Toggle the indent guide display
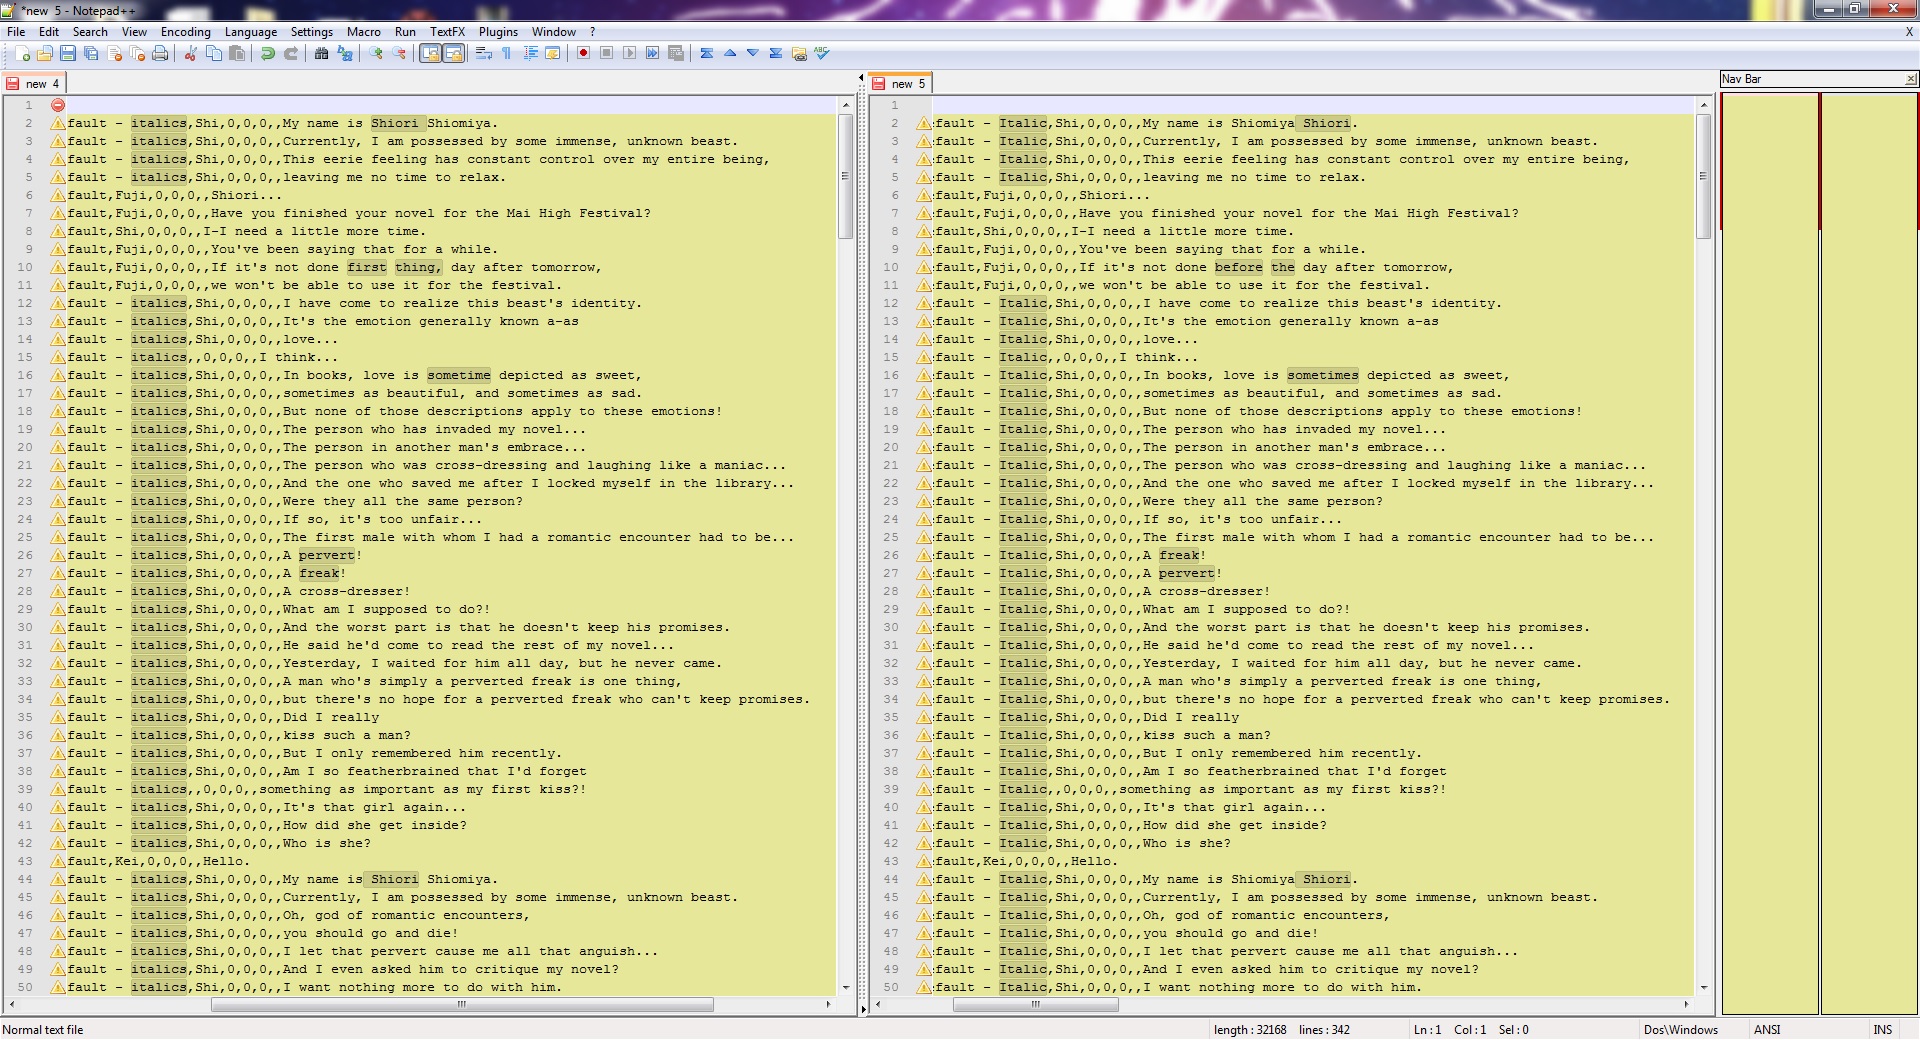Screen dimensions: 1920x1040 (x=530, y=53)
